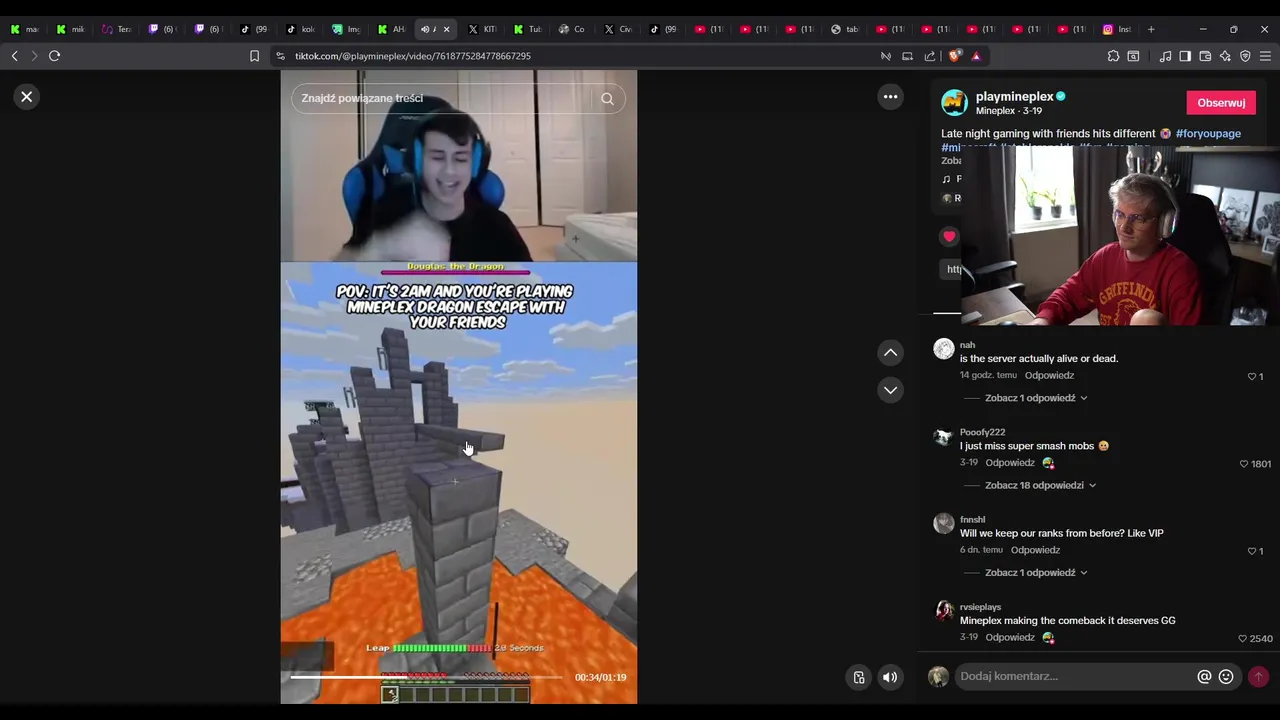Focus the 'Dodaj komentarz...' comment field

coord(1075,677)
